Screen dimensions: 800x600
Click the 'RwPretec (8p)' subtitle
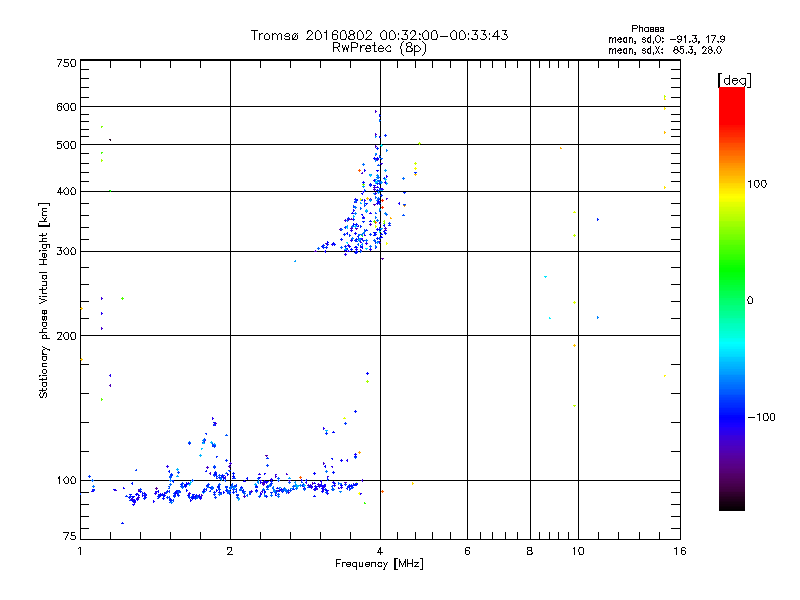pos(379,48)
